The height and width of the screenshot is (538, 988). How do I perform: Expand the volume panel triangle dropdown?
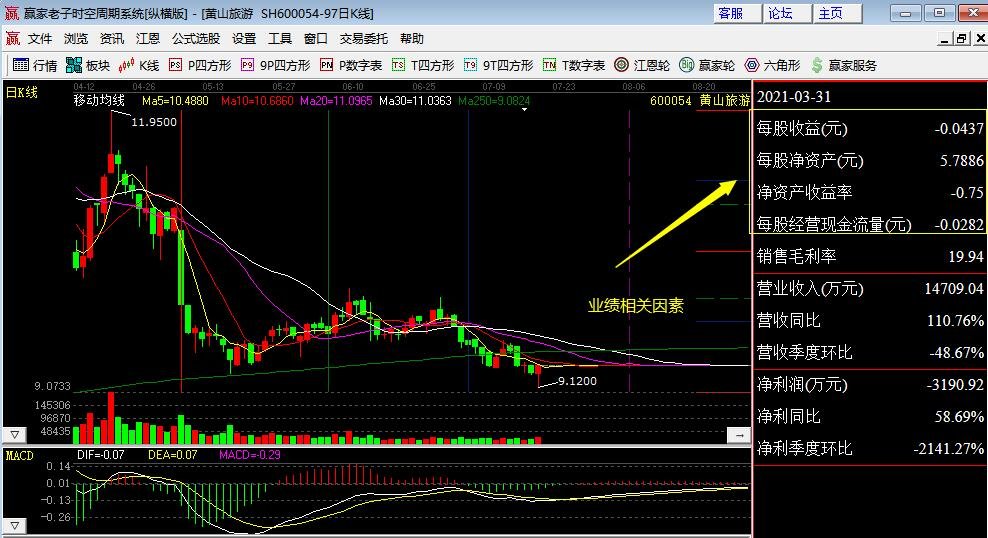tap(14, 435)
